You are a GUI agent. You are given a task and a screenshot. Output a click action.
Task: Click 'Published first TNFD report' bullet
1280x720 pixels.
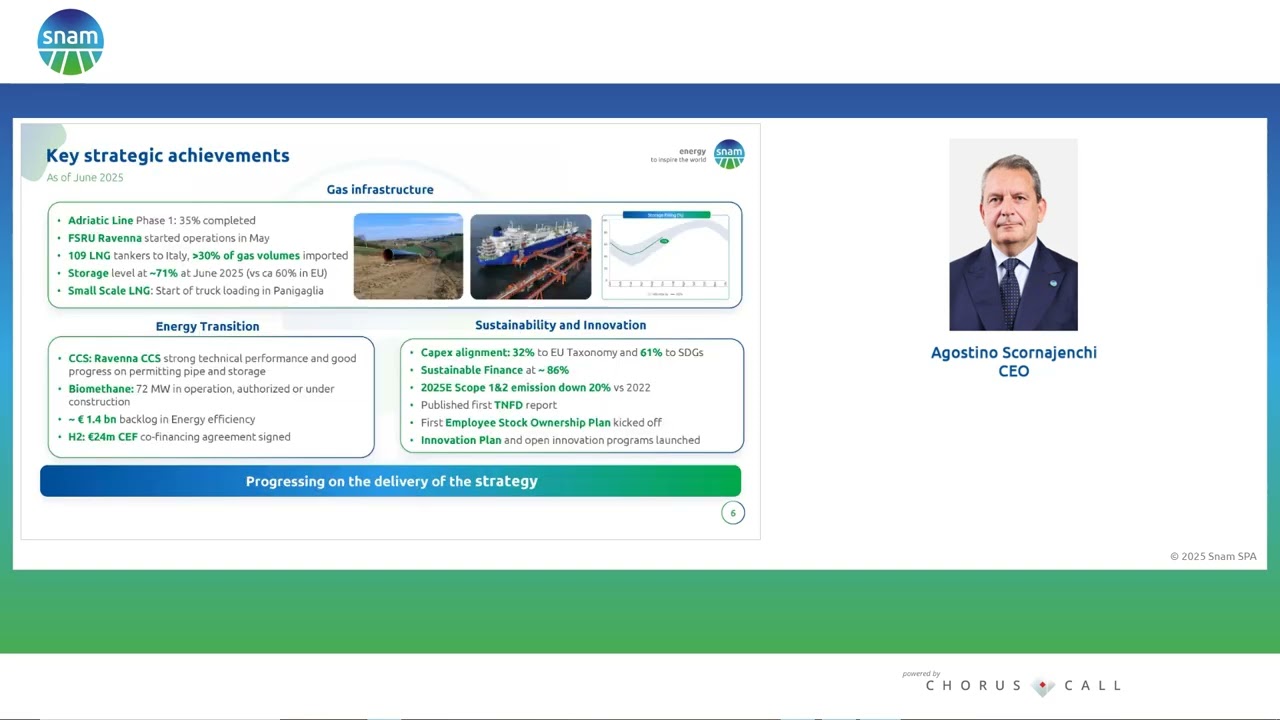[x=489, y=405]
